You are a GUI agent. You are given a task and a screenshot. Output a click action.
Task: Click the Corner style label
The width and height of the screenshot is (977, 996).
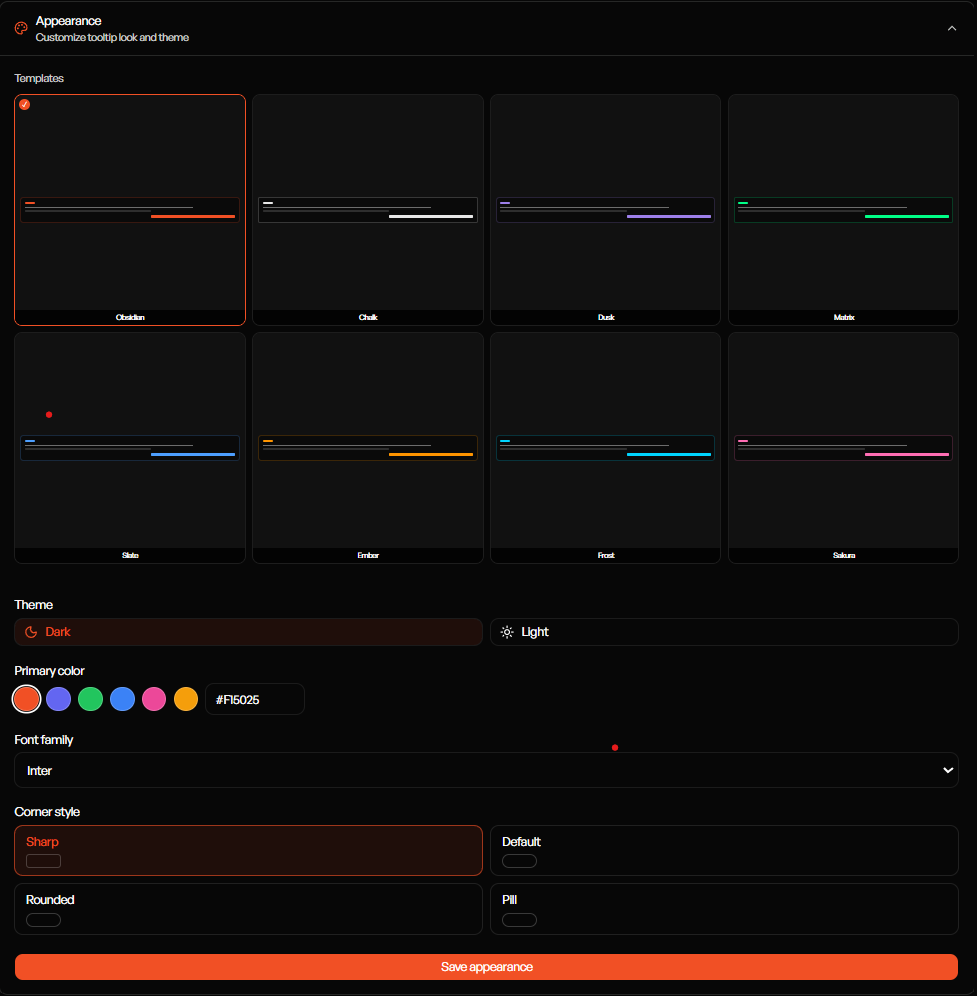pos(47,812)
